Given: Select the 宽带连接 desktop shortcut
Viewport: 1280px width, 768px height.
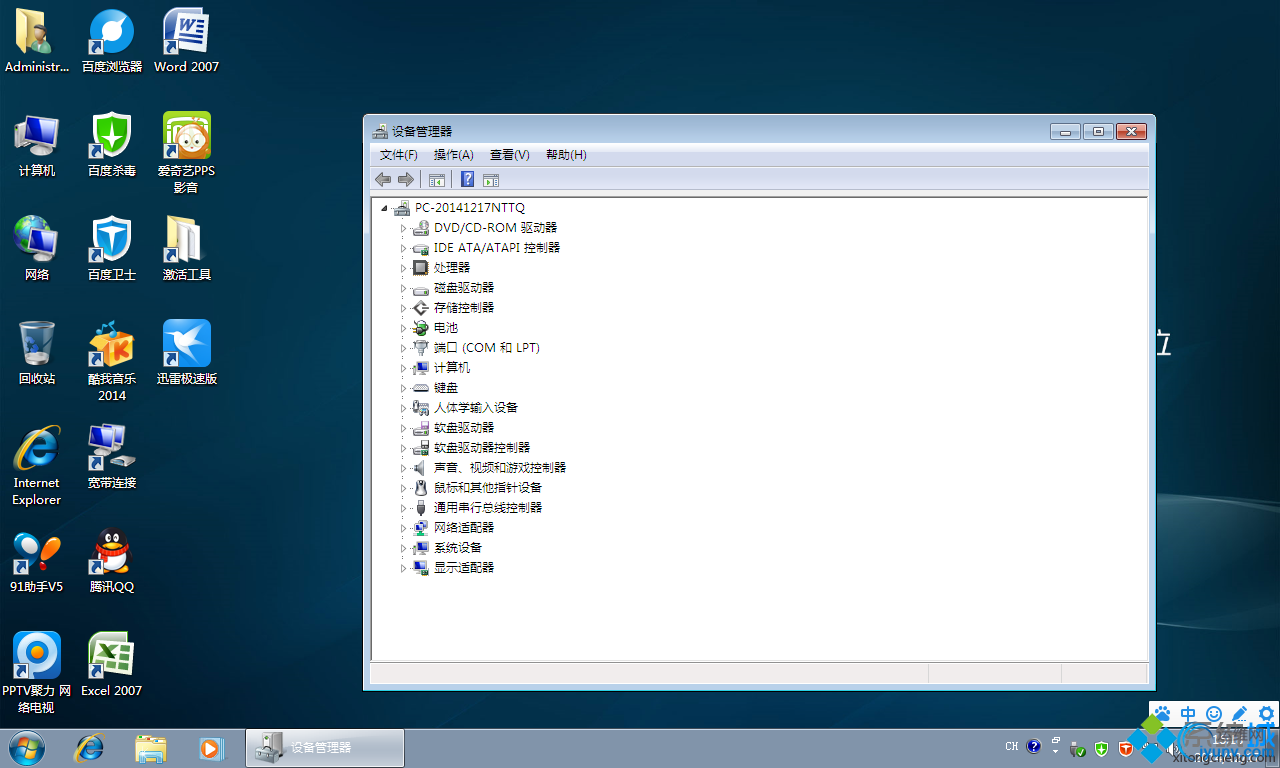Looking at the screenshot, I should pyautogui.click(x=112, y=458).
